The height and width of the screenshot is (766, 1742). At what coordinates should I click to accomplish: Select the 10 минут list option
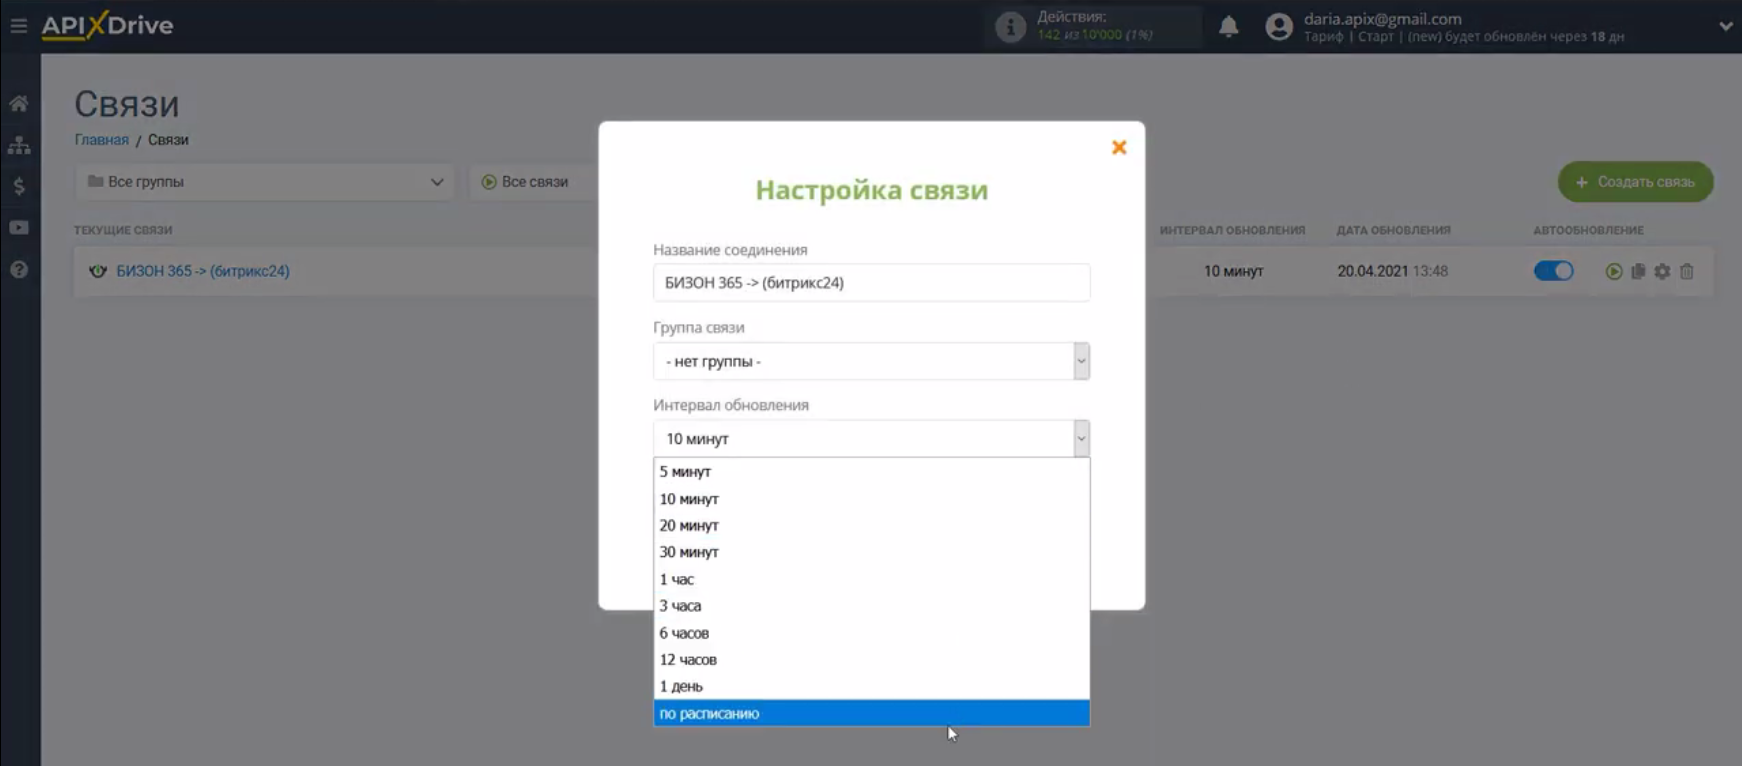[871, 499]
